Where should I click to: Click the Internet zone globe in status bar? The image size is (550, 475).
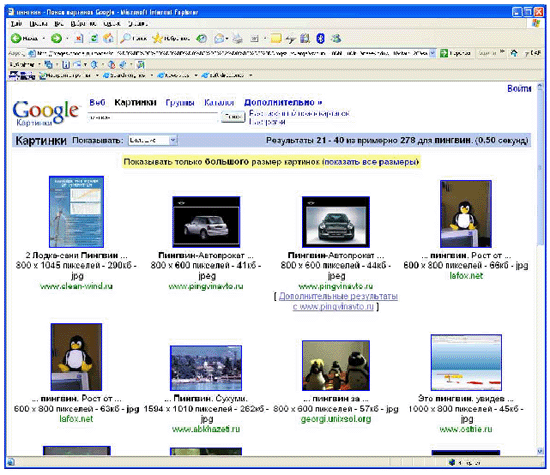click(452, 462)
